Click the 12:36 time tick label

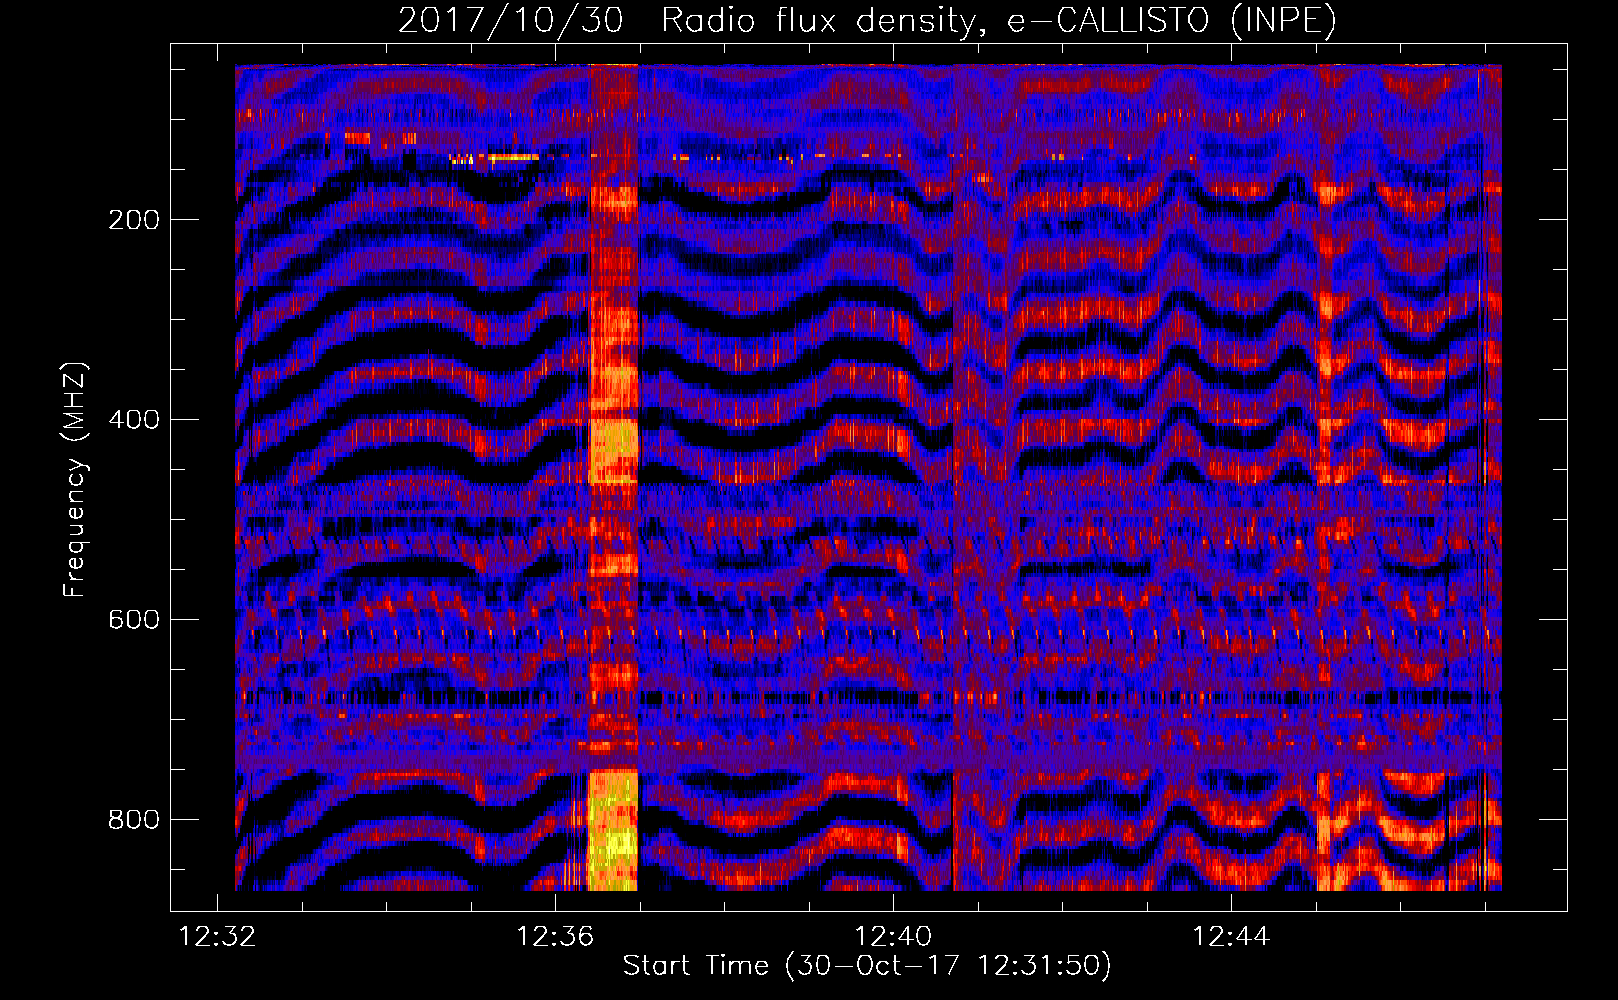click(x=555, y=937)
